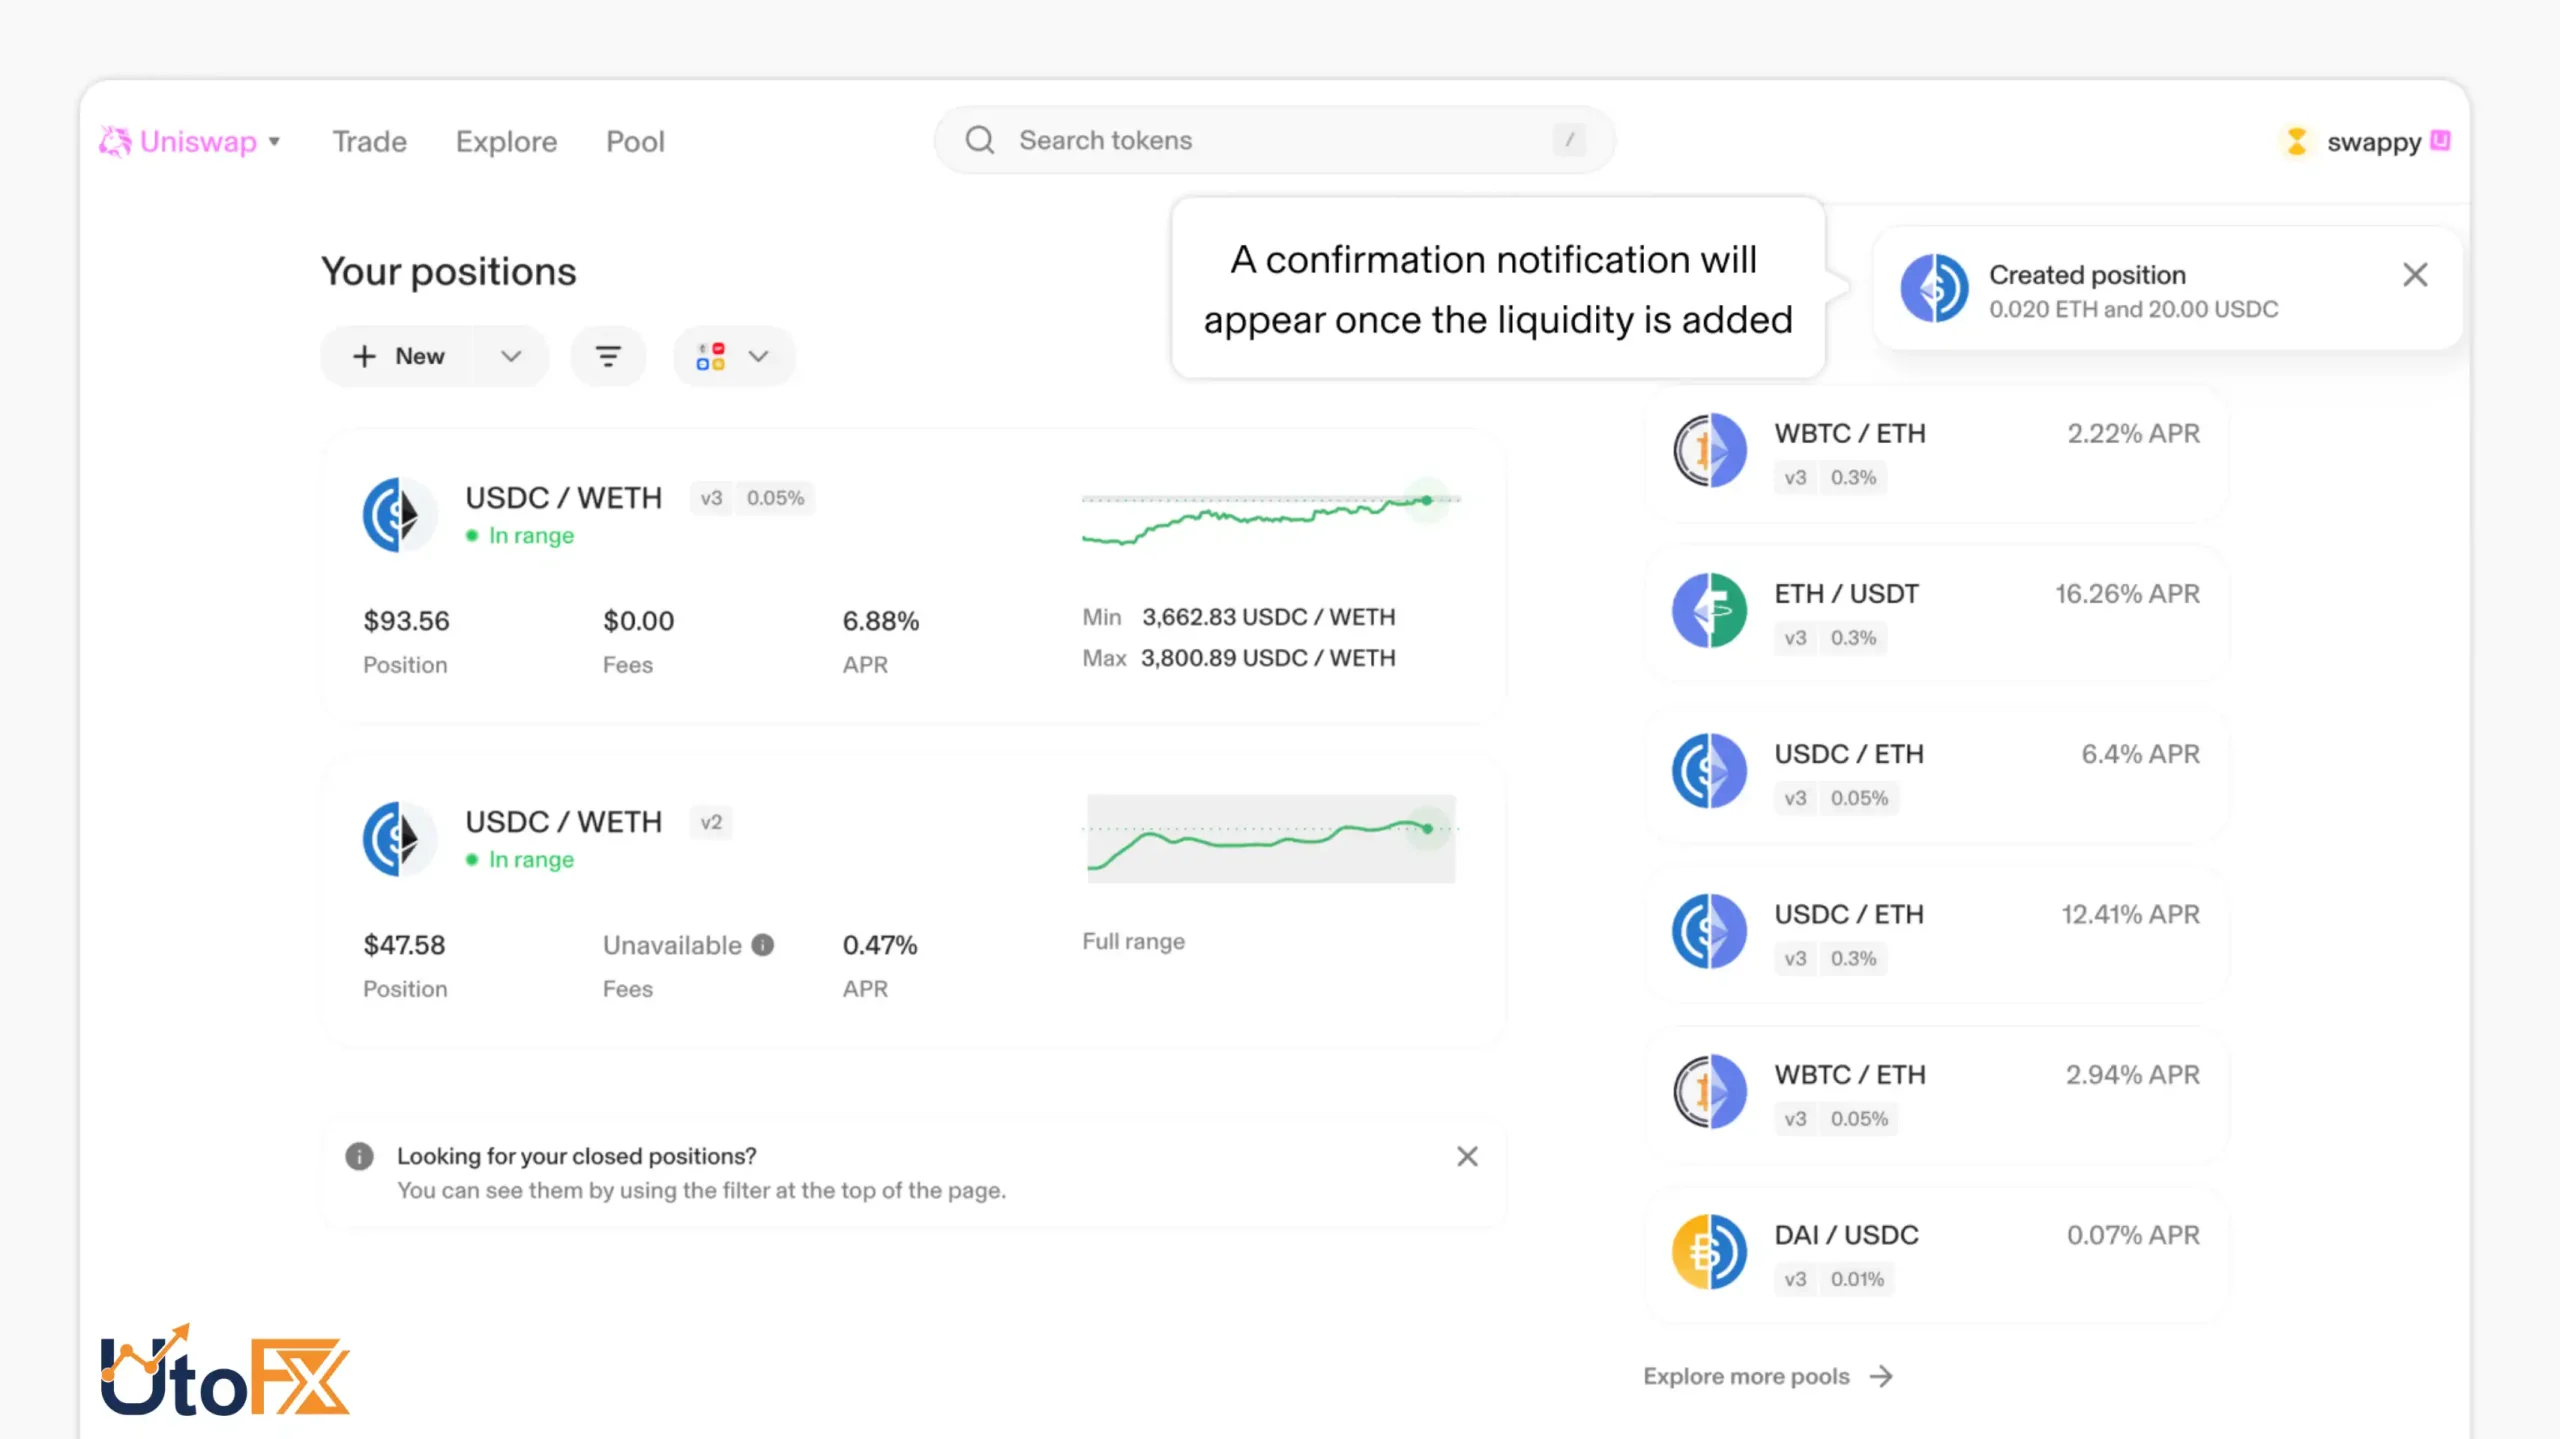This screenshot has height=1439, width=2560.
Task: Close the closed positions info banner
Action: point(1467,1156)
